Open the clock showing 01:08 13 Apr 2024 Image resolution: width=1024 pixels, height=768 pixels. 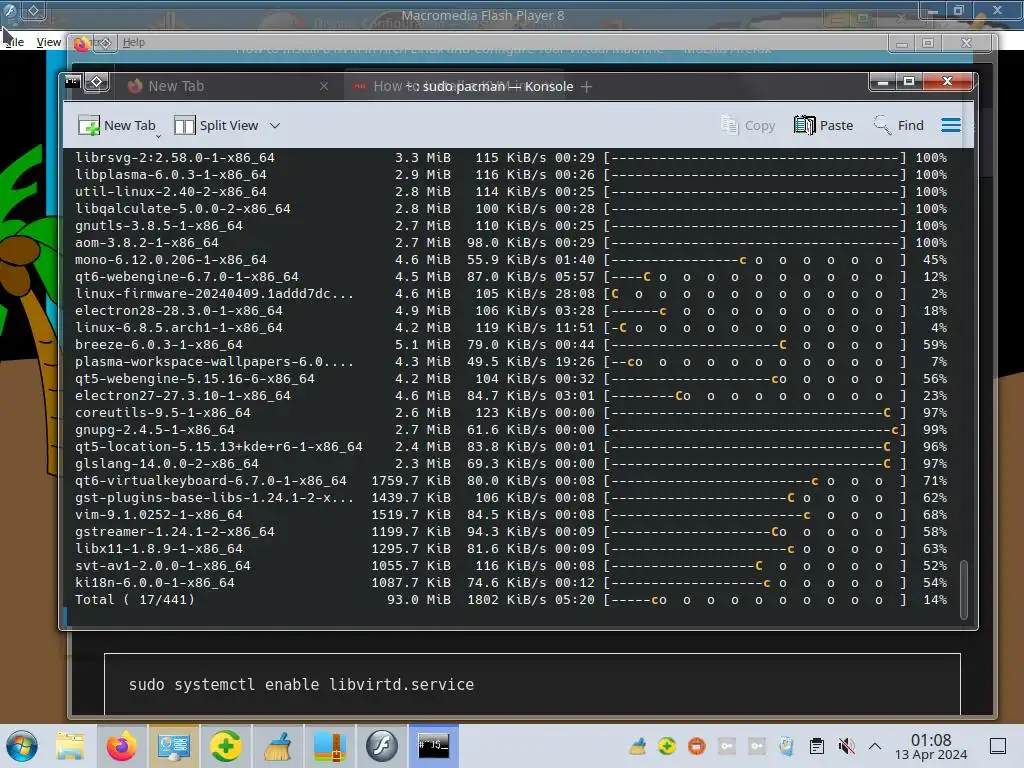931,746
